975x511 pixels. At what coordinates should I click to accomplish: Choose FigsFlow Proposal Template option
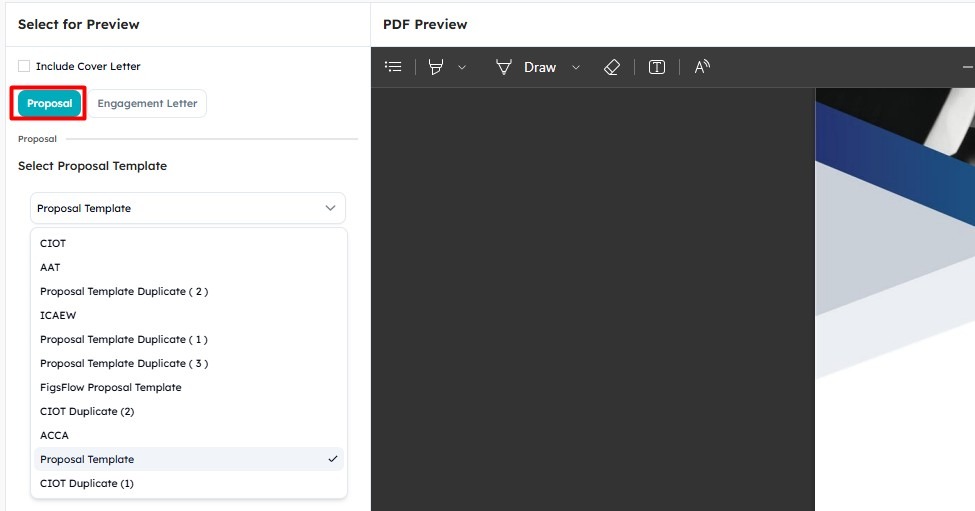(x=188, y=387)
